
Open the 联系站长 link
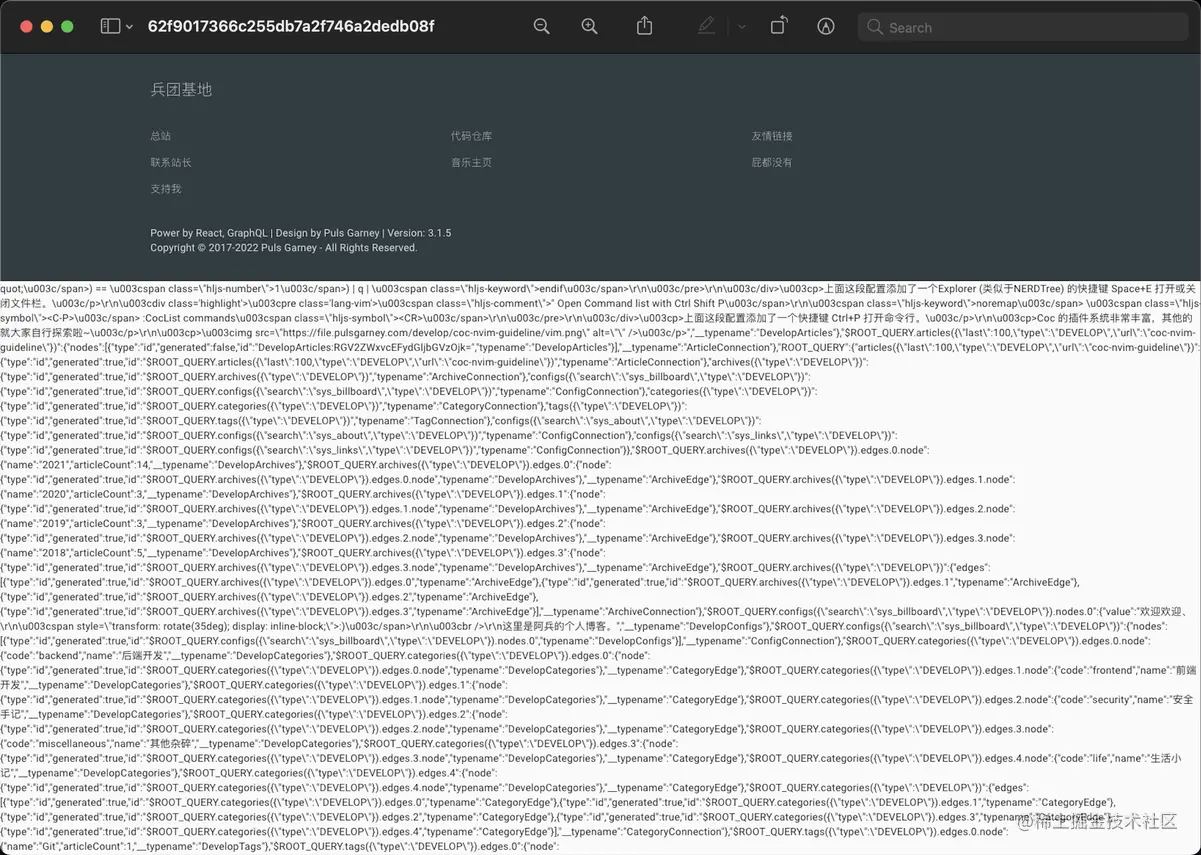click(171, 162)
